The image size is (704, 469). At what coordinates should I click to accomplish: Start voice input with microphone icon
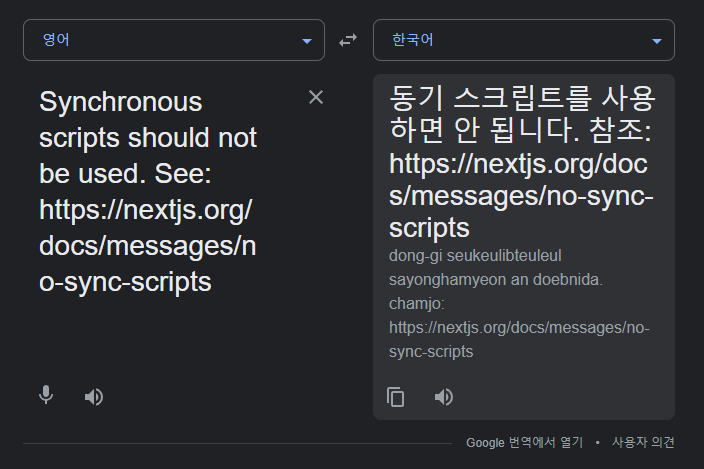click(x=46, y=395)
